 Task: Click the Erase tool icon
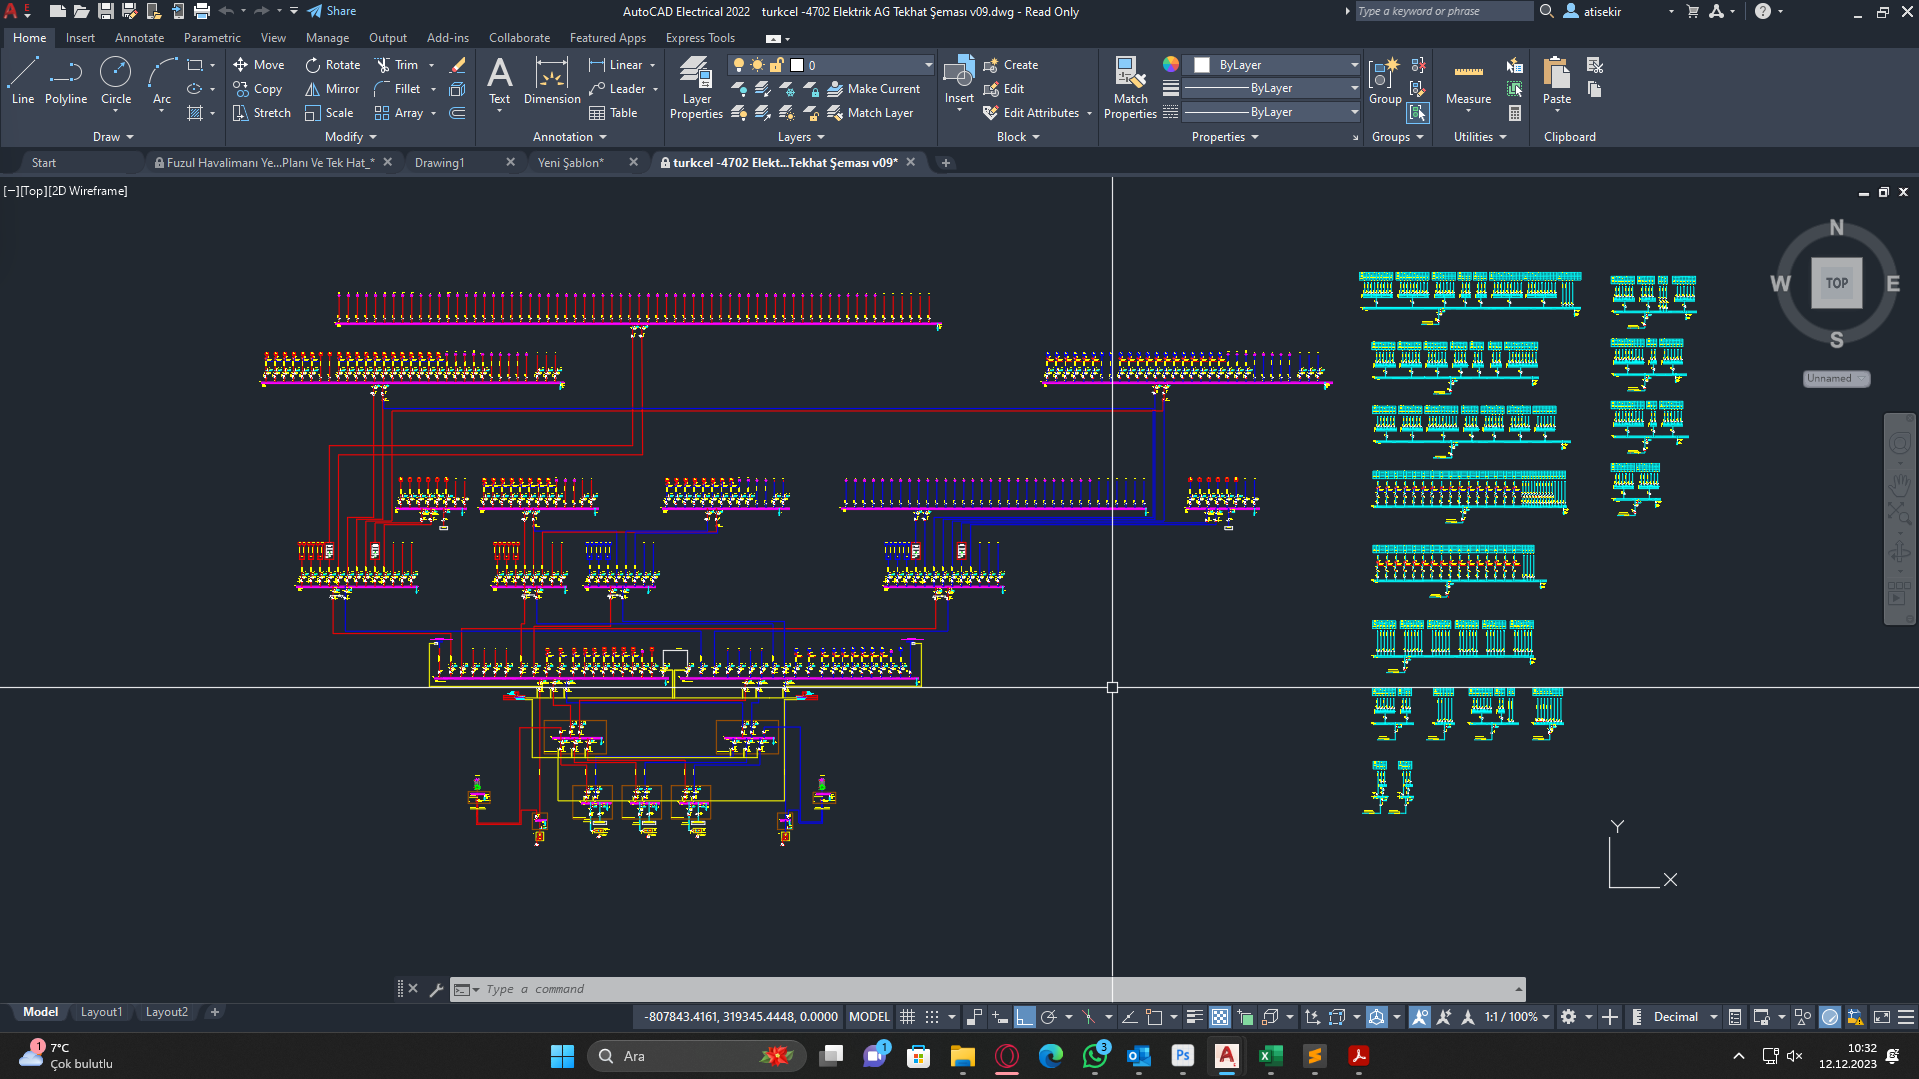[458, 65]
